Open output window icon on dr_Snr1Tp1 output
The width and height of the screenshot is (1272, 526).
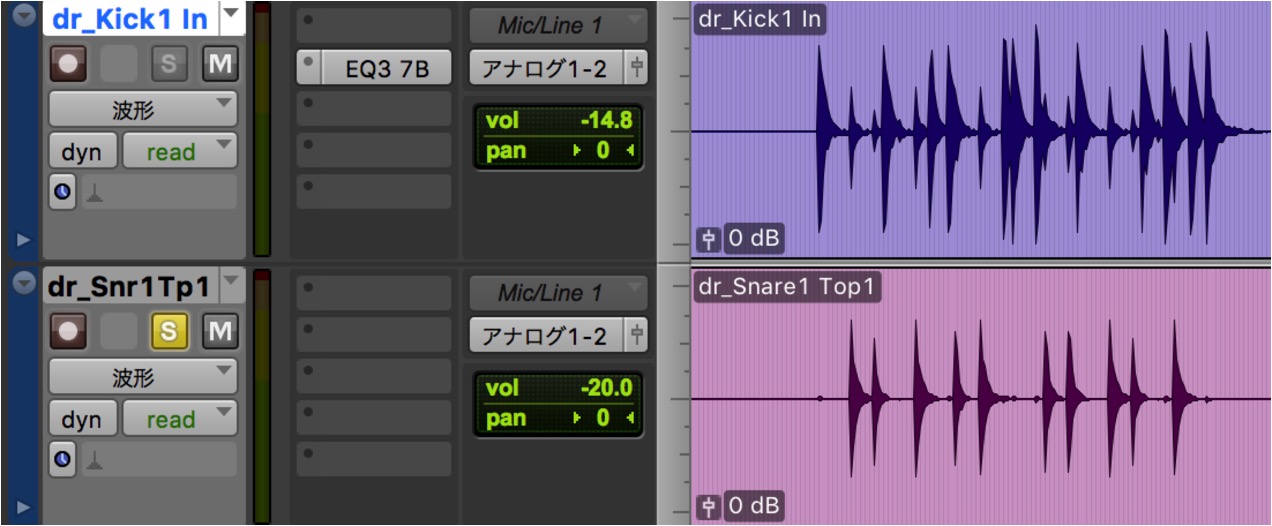pyautogui.click(x=635, y=336)
